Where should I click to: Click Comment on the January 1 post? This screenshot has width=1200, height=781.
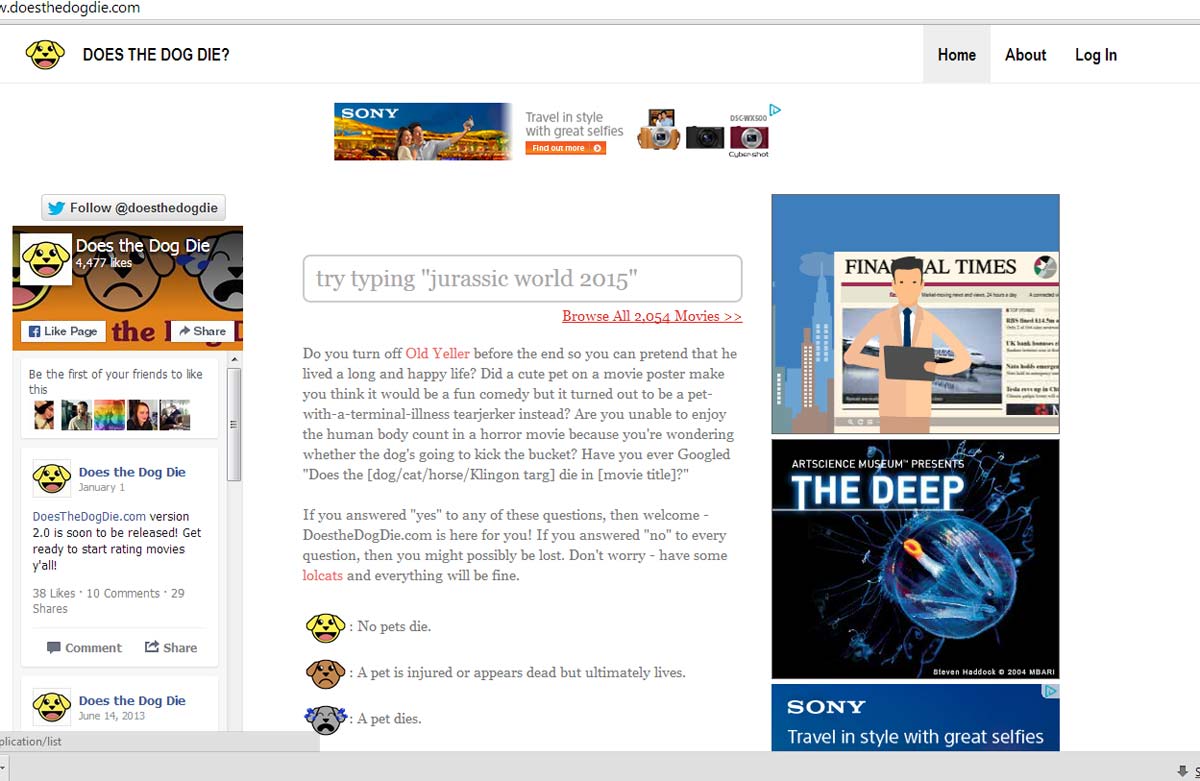pyautogui.click(x=84, y=648)
